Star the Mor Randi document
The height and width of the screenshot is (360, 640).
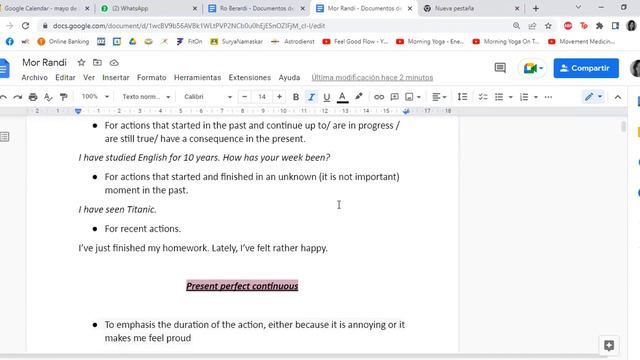point(81,63)
